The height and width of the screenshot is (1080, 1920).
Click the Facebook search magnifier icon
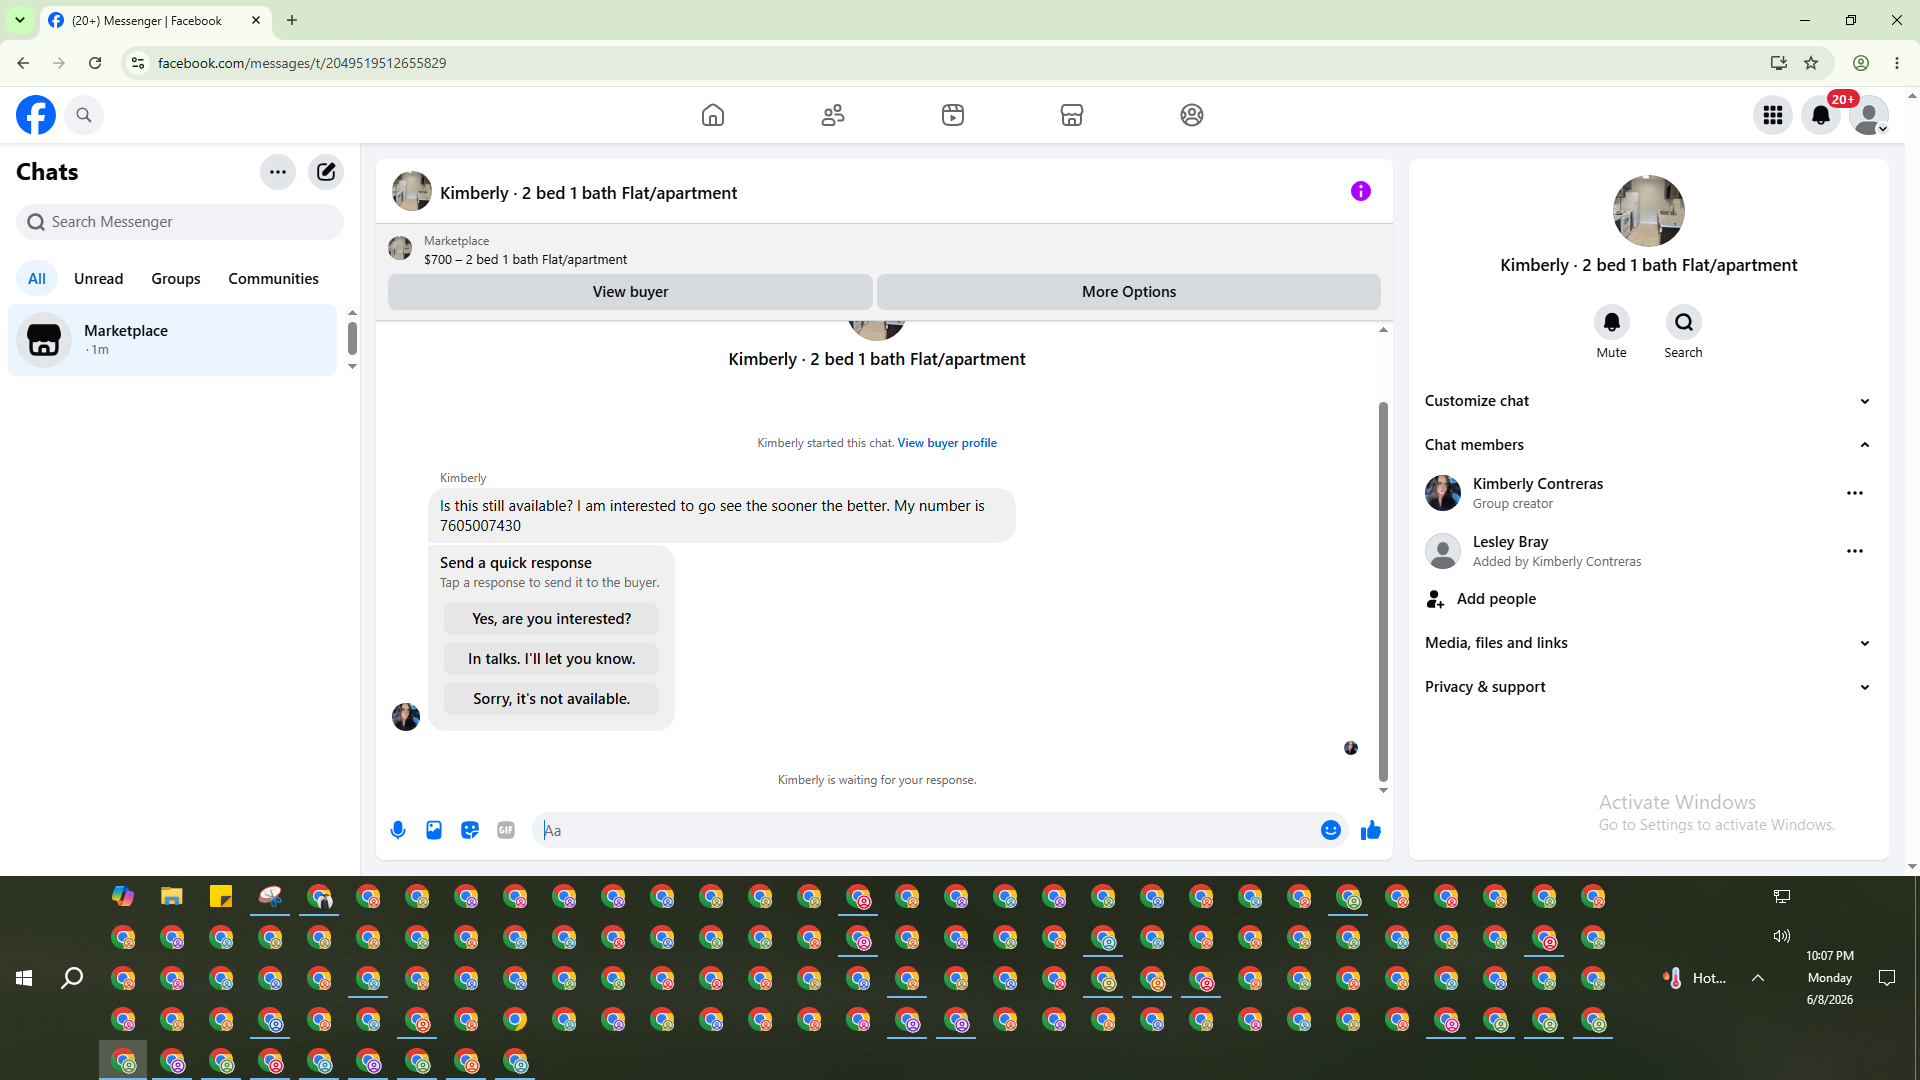click(x=84, y=115)
